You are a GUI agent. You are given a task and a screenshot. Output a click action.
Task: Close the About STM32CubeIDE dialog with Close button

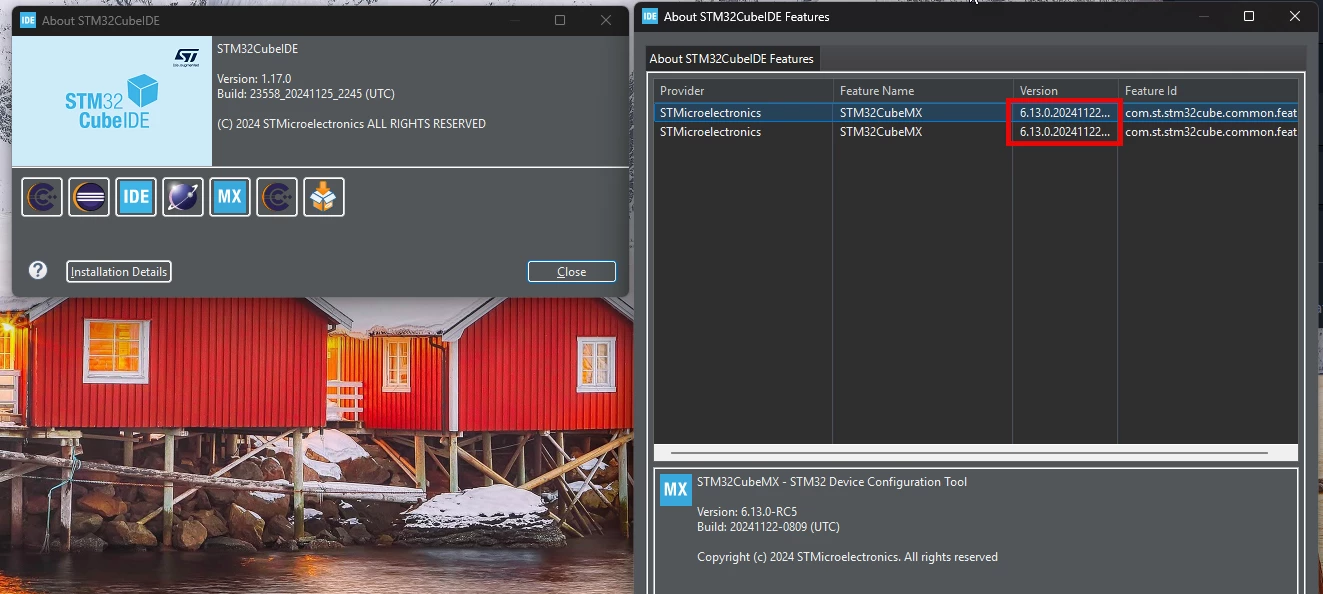coord(572,272)
